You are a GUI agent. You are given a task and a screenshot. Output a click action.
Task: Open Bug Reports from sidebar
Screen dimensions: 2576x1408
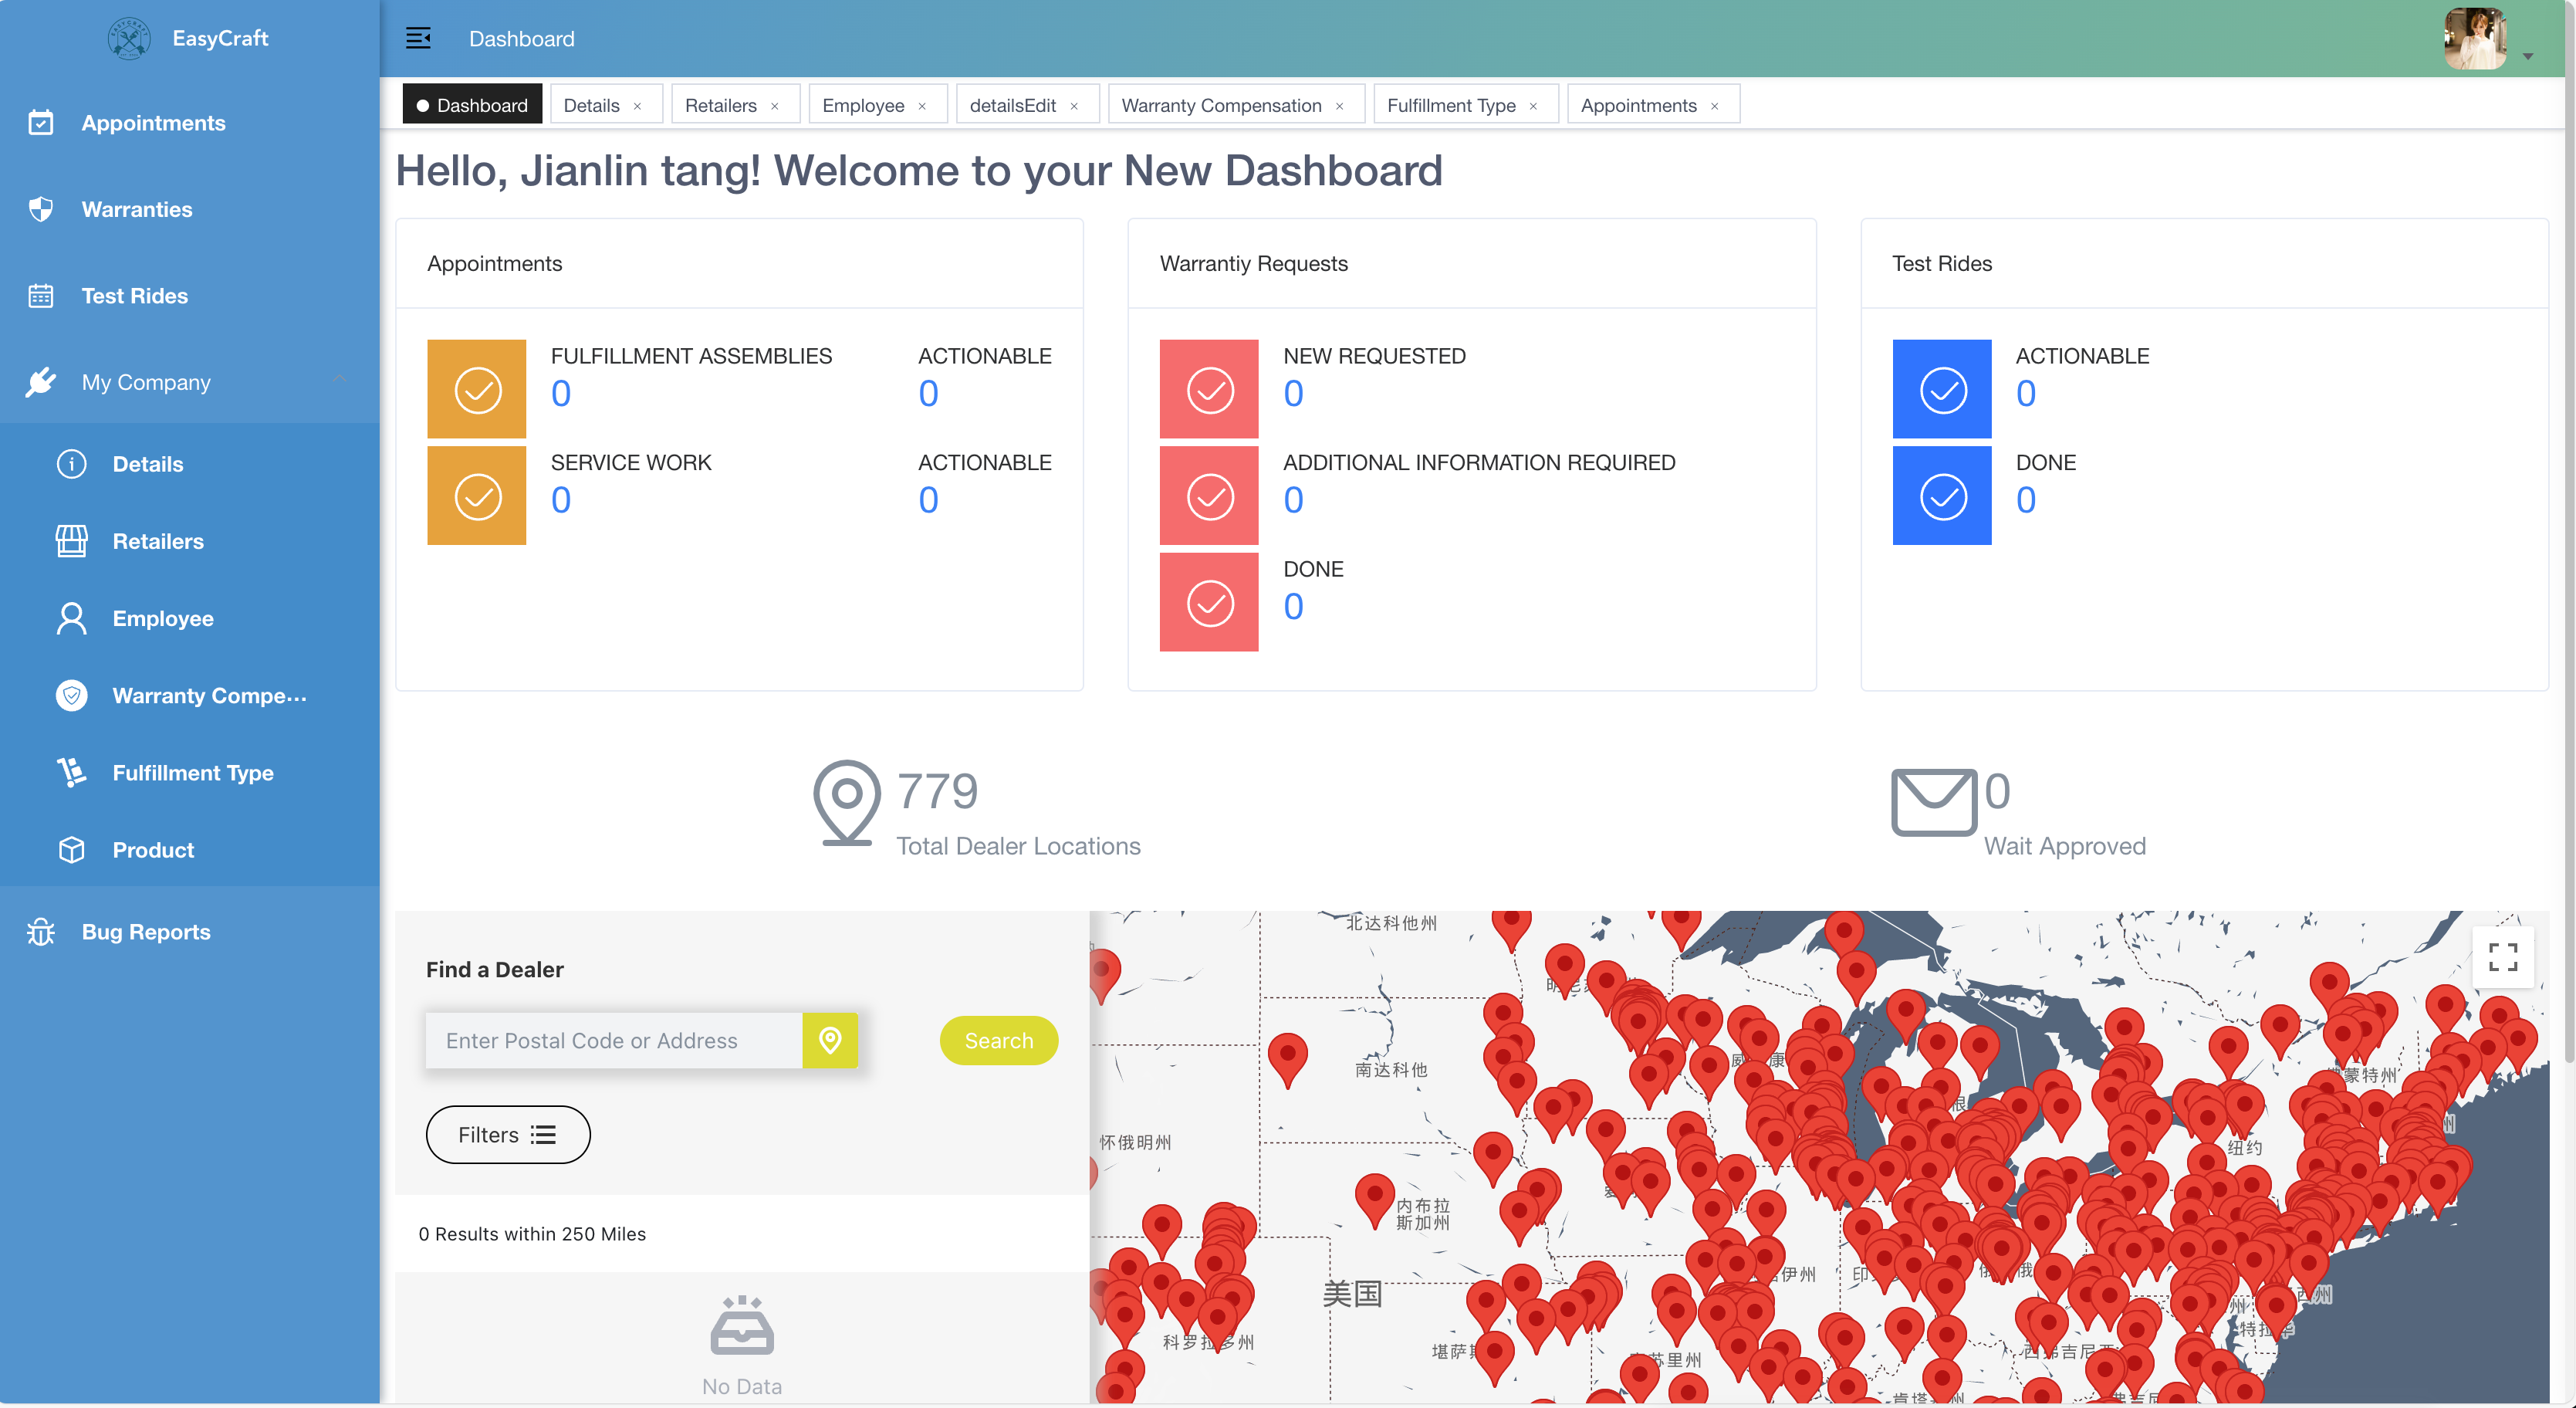(x=146, y=931)
